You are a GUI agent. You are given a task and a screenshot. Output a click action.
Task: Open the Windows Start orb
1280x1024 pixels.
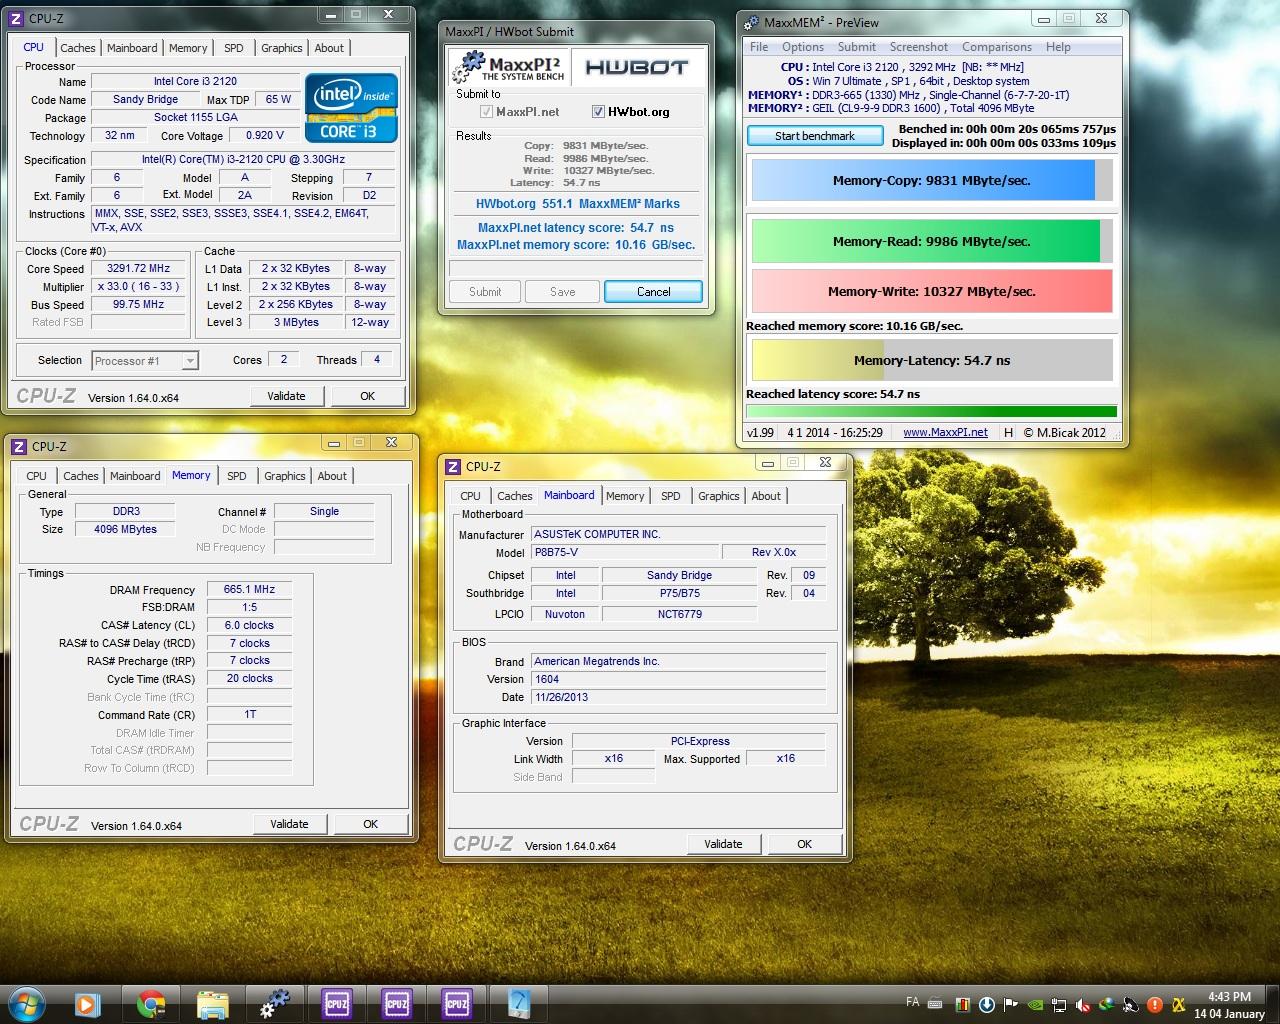pyautogui.click(x=27, y=1003)
